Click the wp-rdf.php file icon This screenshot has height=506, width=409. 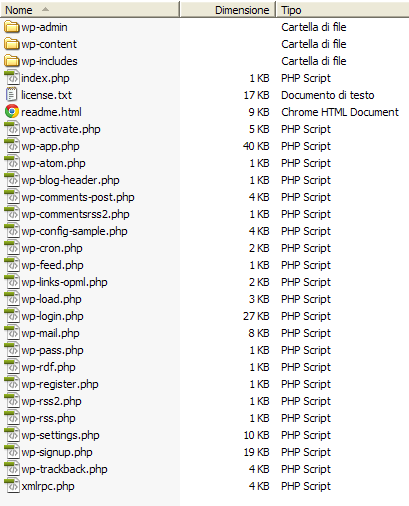(12, 367)
